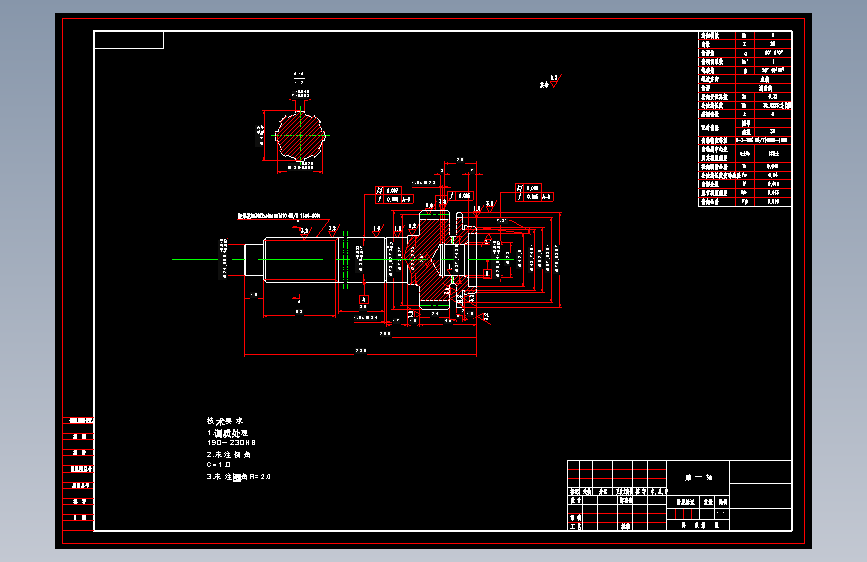Click the datum A box below the shaft
Image resolution: width=867 pixels, height=562 pixels.
click(x=363, y=299)
